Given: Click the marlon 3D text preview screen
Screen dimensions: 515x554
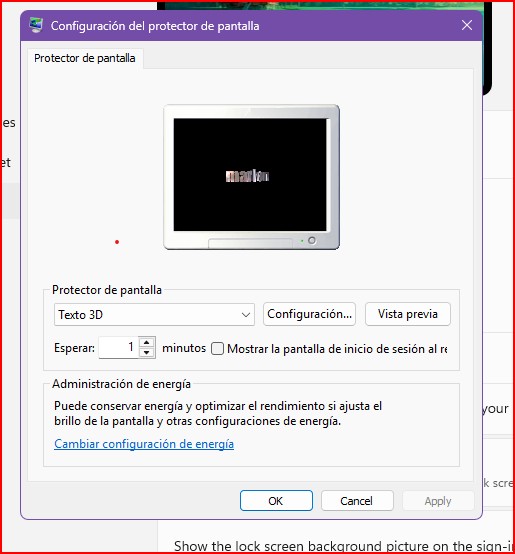Looking at the screenshot, I should tap(250, 175).
